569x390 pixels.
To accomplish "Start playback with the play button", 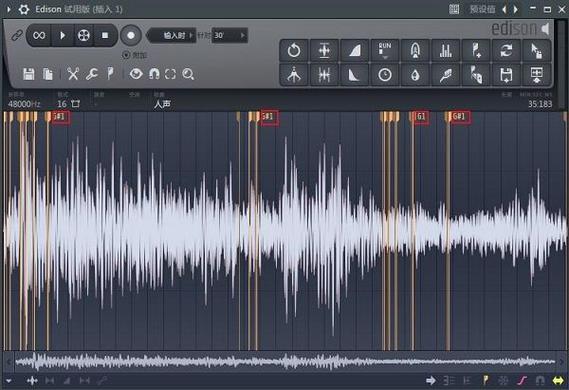I will (62, 35).
